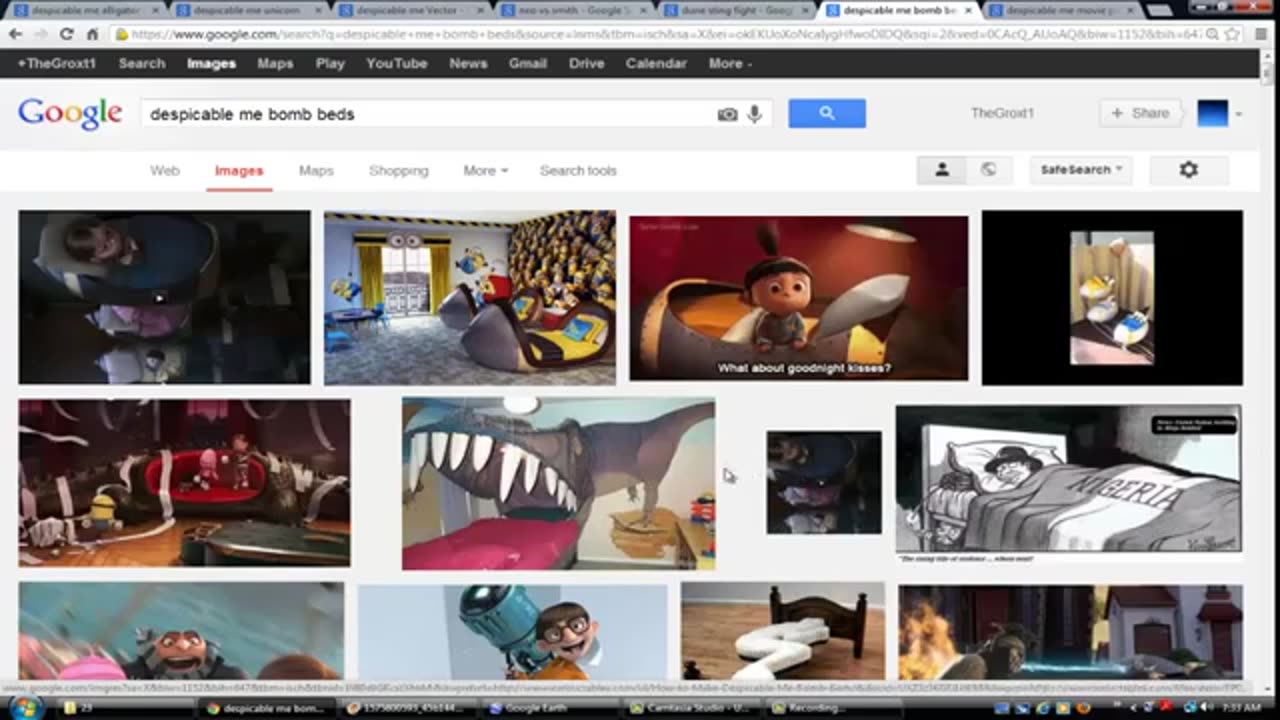Screen dimensions: 1280x720
Task: Search by image camera icon
Action: (x=727, y=114)
